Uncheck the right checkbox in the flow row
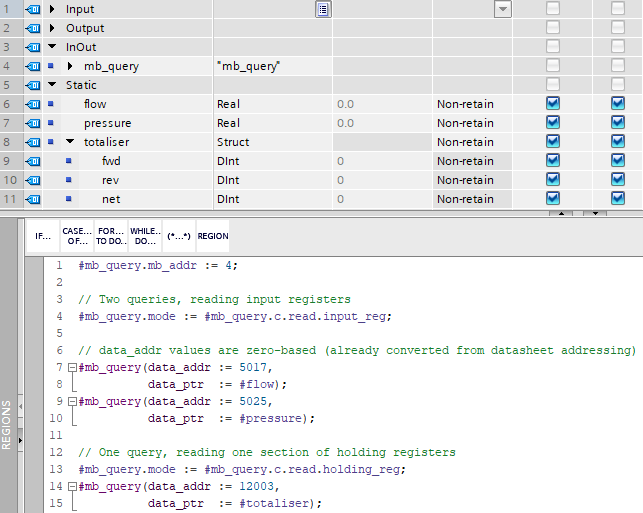This screenshot has height=513, width=643. [x=618, y=103]
